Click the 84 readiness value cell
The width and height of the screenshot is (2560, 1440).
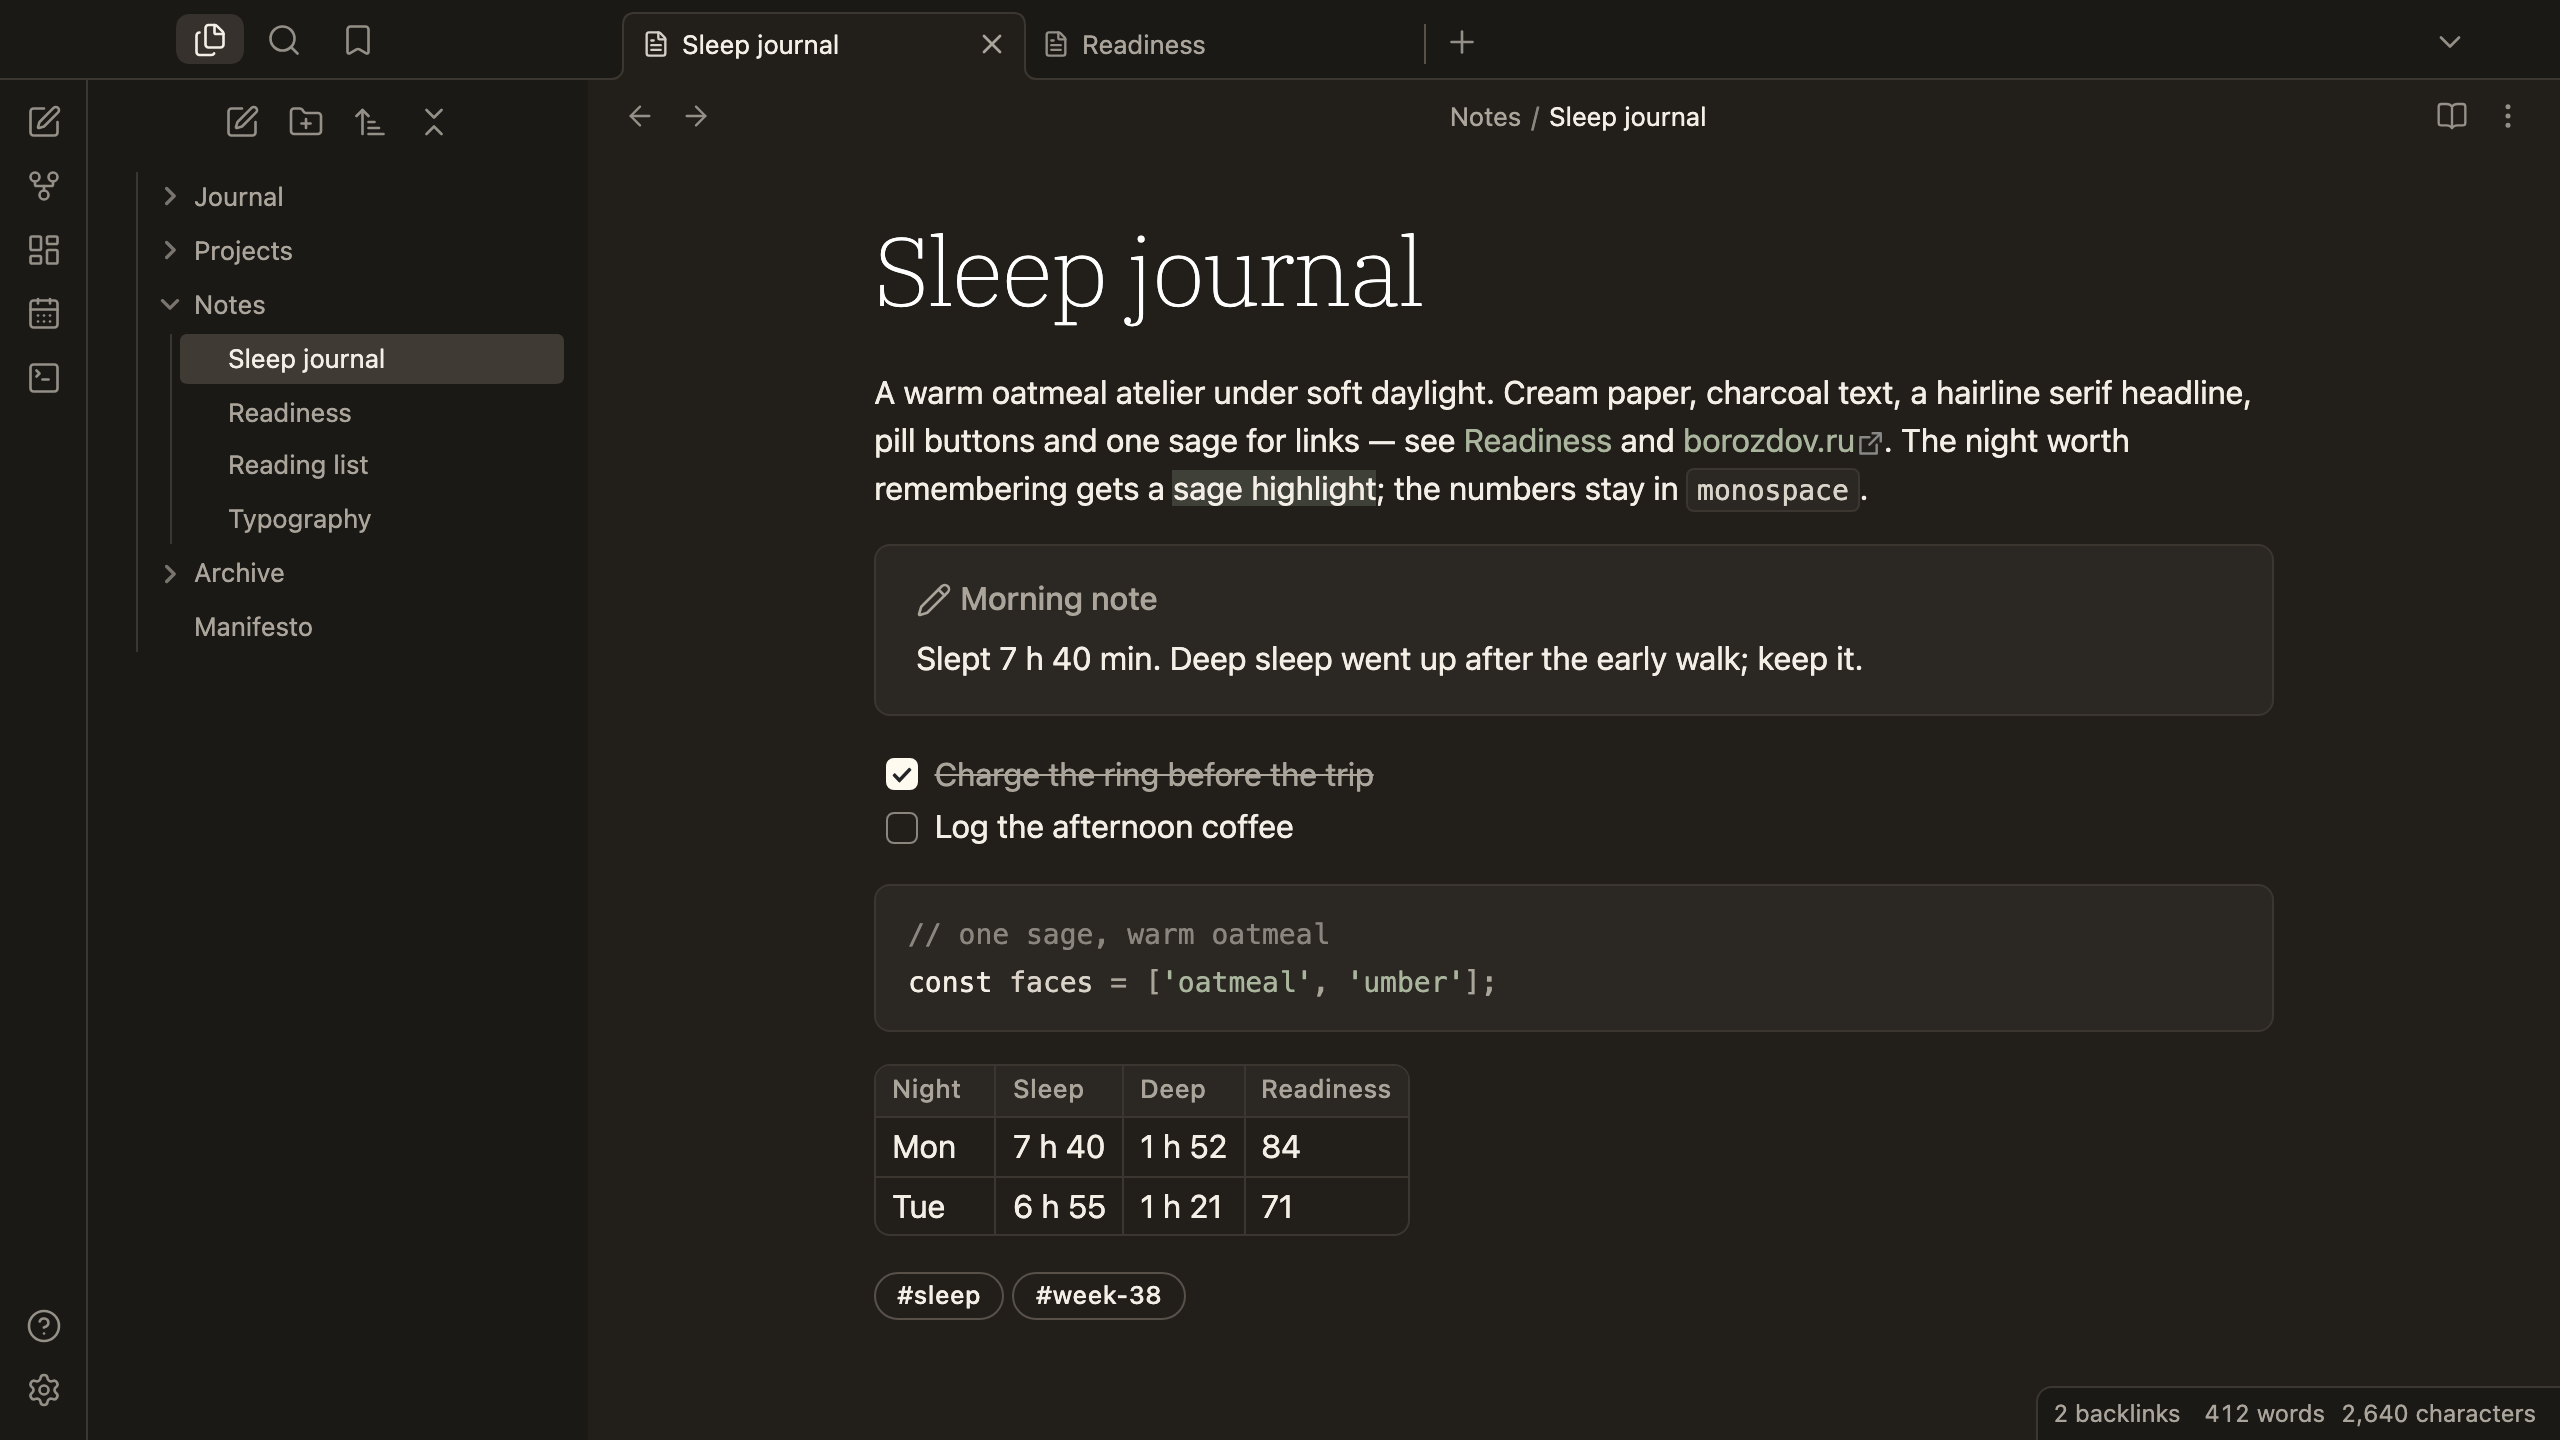[x=1326, y=1147]
